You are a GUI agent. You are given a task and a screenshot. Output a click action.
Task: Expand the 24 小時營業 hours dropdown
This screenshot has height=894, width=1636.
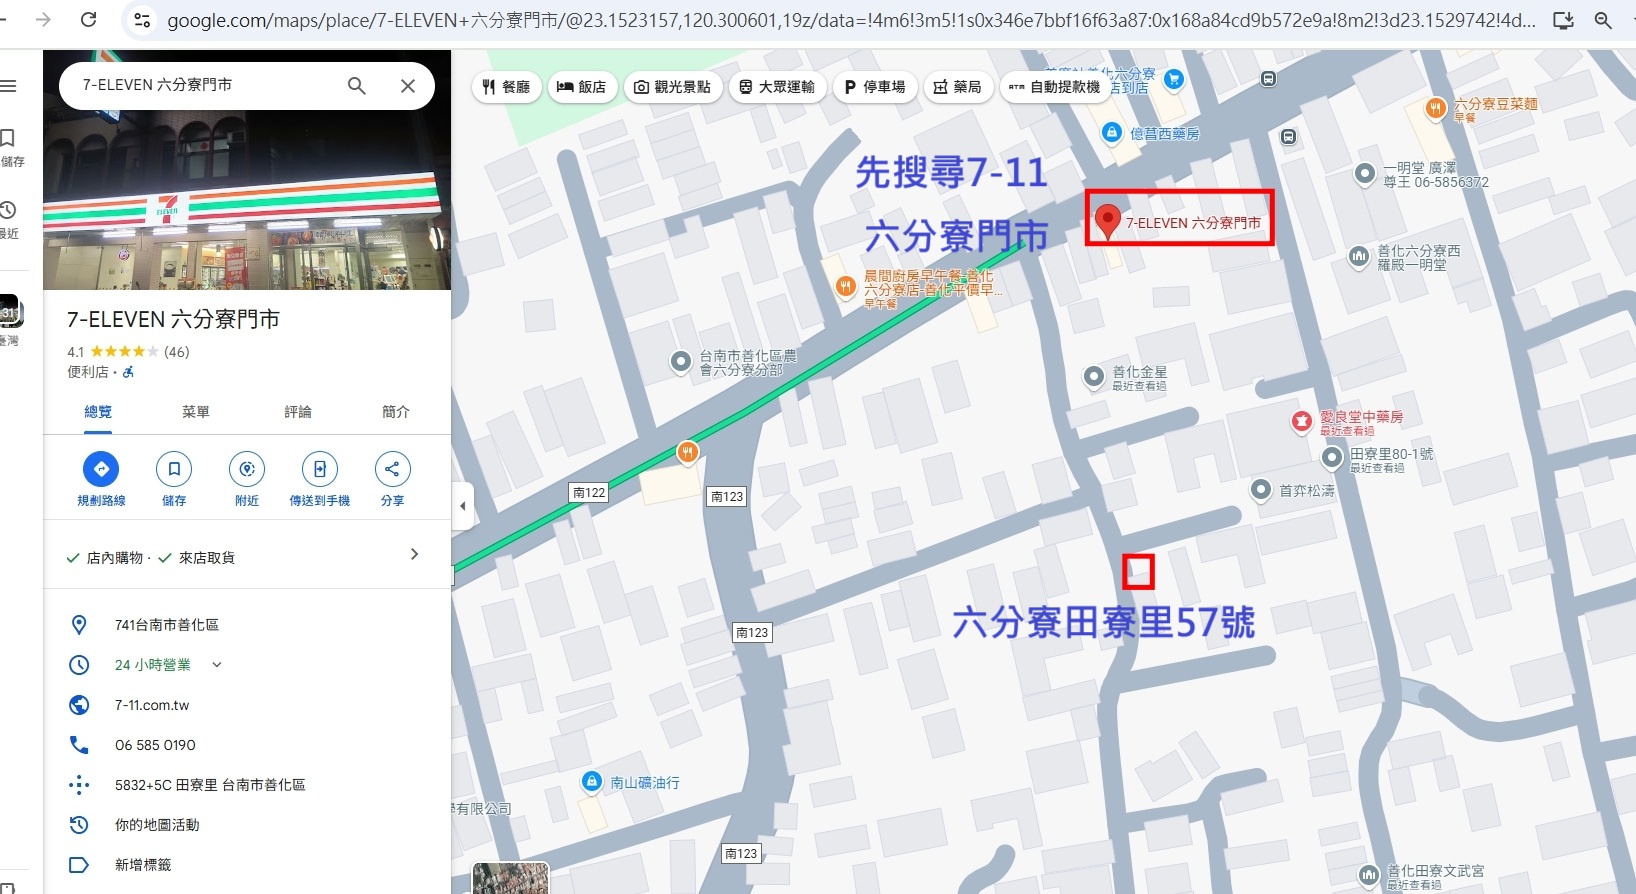pyautogui.click(x=217, y=665)
